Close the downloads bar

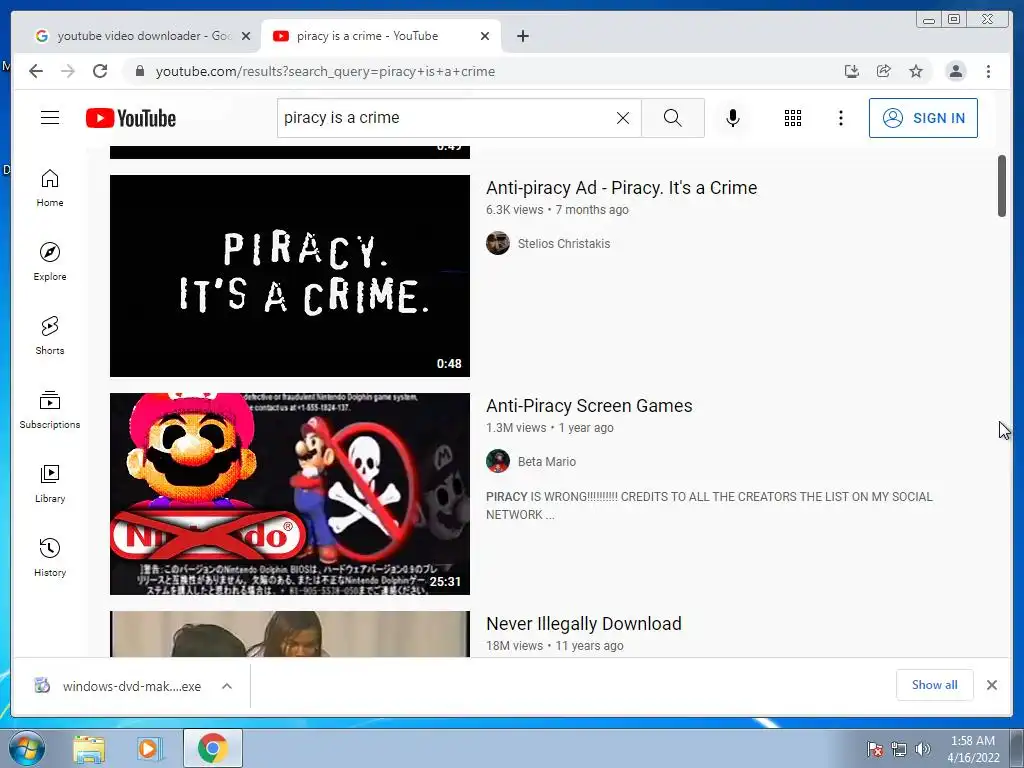tap(991, 685)
